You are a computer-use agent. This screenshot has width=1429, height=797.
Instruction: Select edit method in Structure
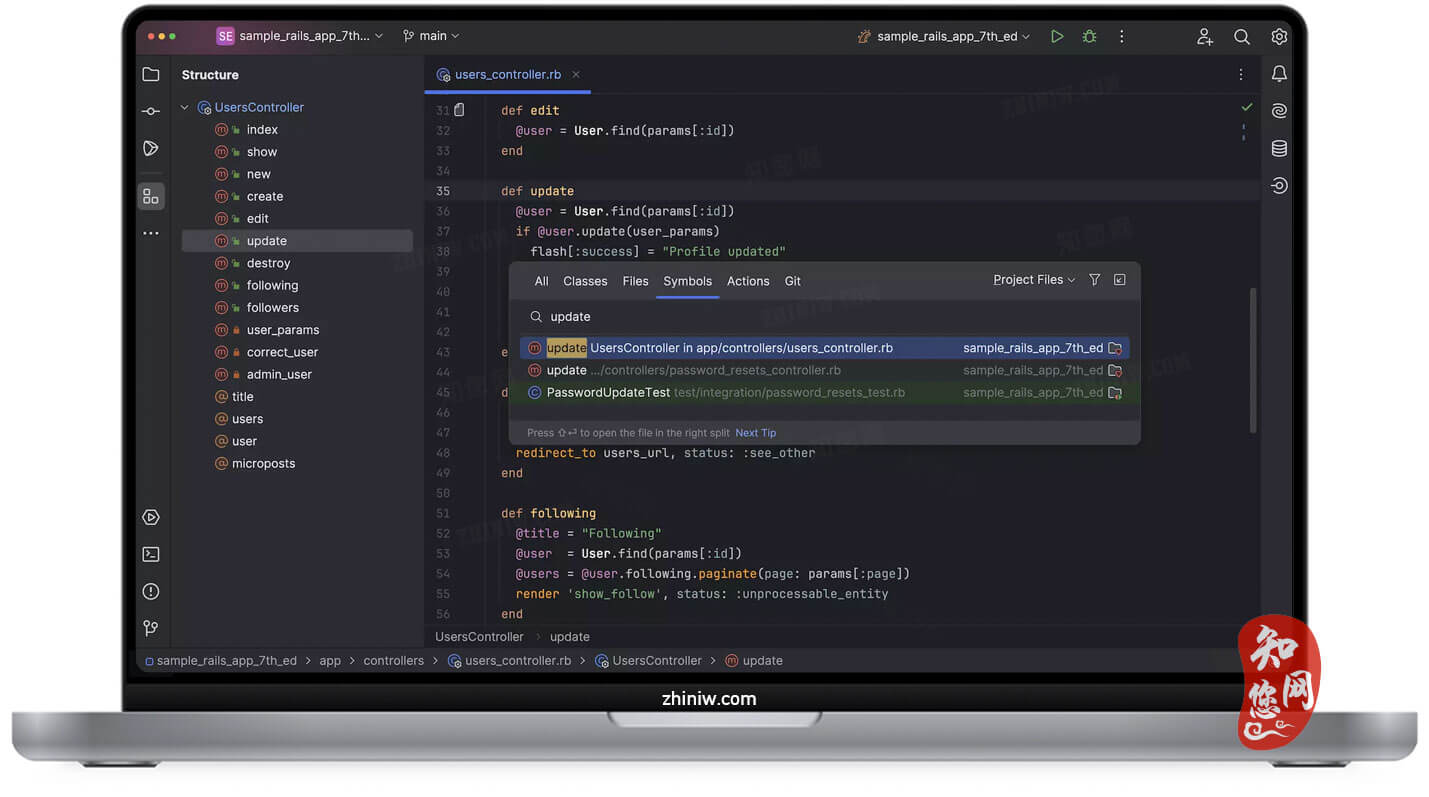click(258, 218)
